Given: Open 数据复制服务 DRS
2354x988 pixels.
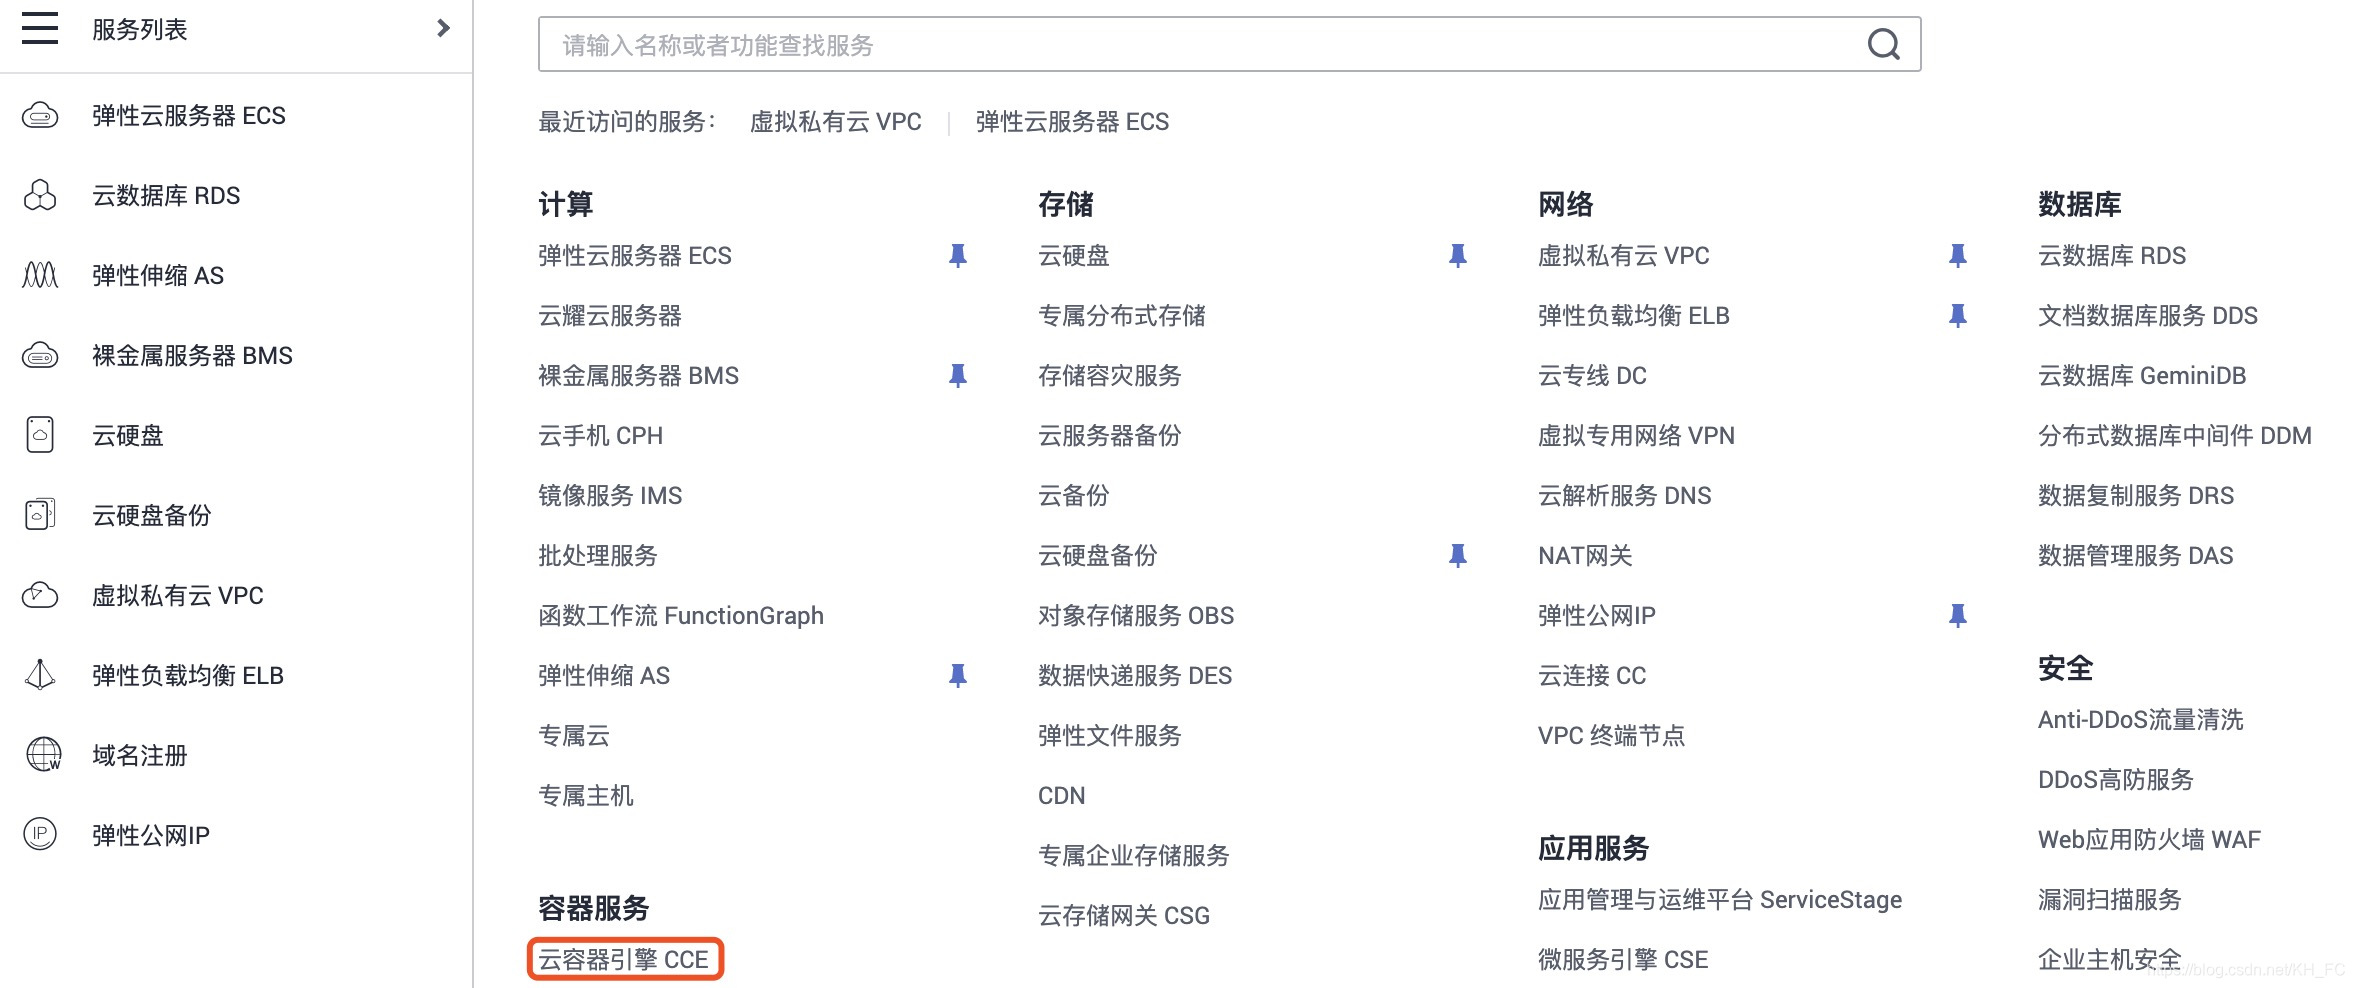Looking at the screenshot, I should click(2136, 496).
